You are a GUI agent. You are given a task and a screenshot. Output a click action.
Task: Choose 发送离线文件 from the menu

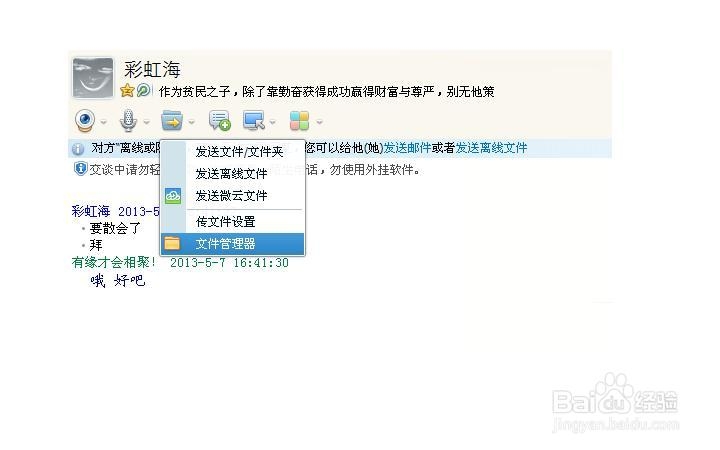(232, 174)
